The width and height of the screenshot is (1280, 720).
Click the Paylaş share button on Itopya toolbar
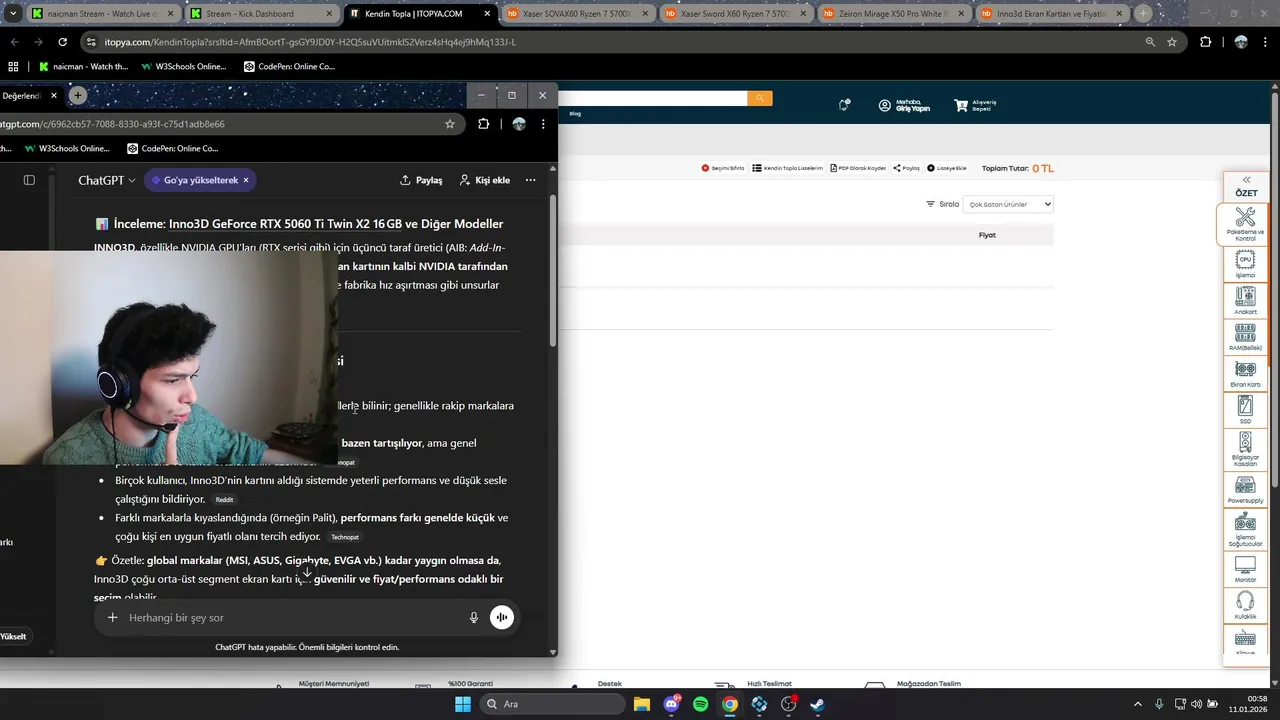click(906, 168)
